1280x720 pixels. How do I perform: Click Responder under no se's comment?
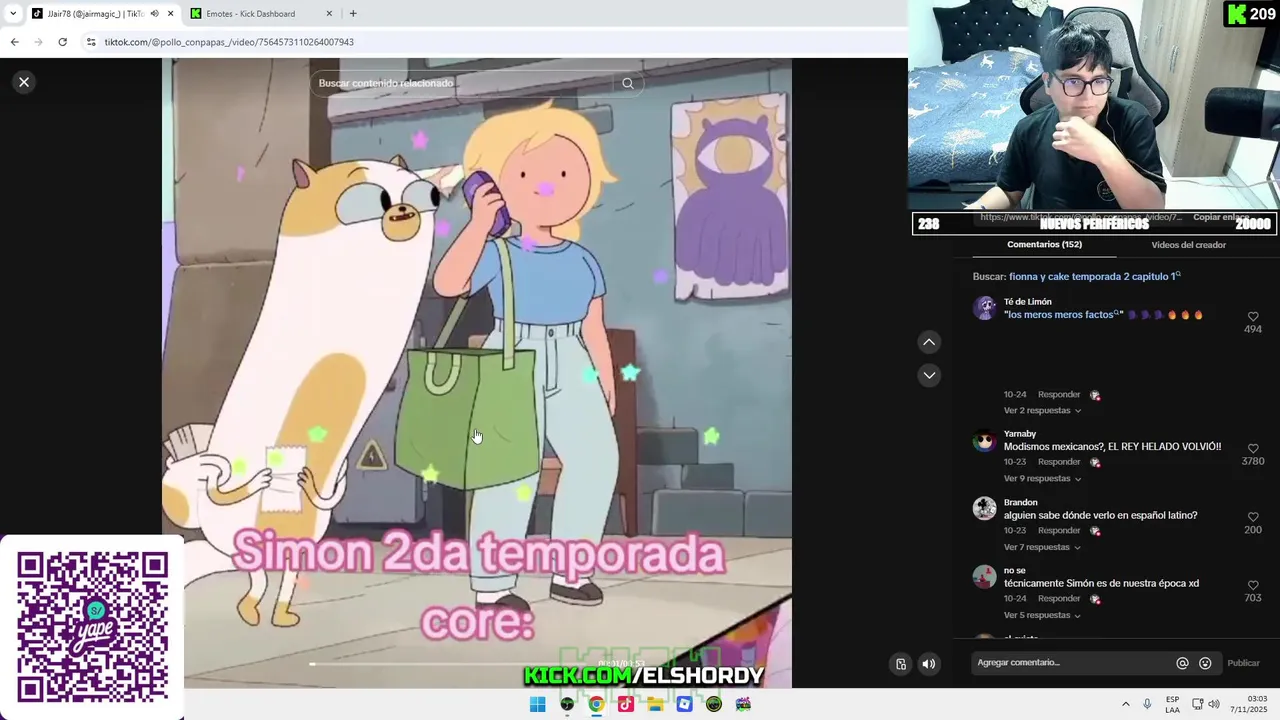pyautogui.click(x=1059, y=599)
